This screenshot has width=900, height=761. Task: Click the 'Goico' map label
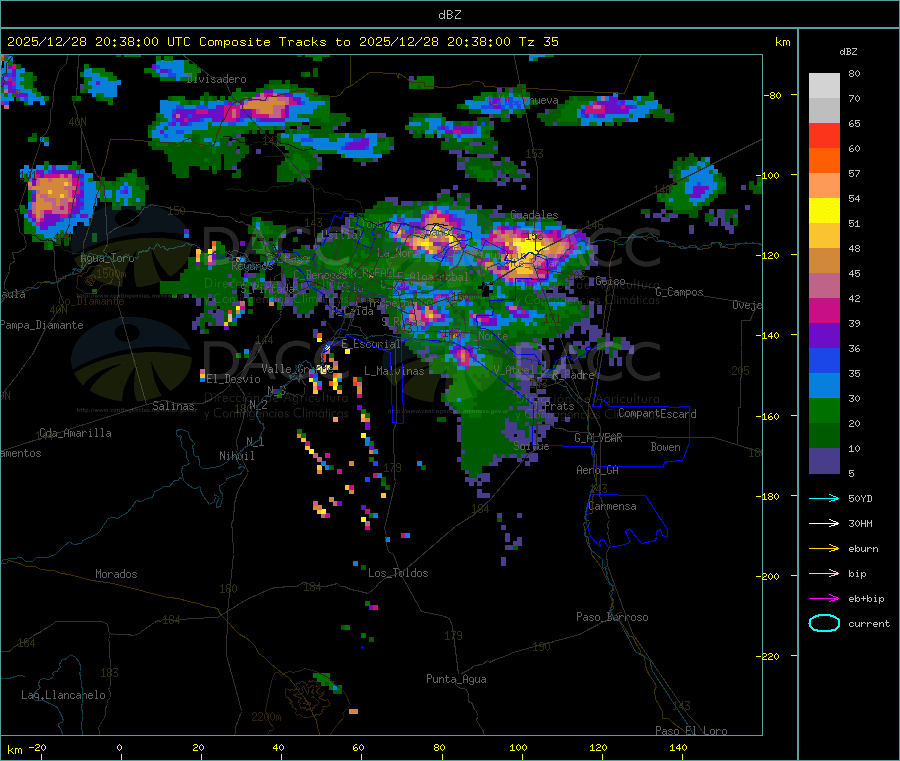610,281
